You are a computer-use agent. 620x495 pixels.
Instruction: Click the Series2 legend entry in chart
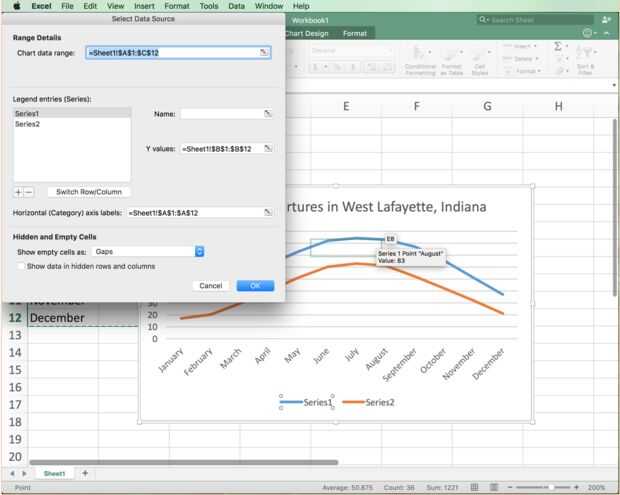pyautogui.click(x=369, y=402)
